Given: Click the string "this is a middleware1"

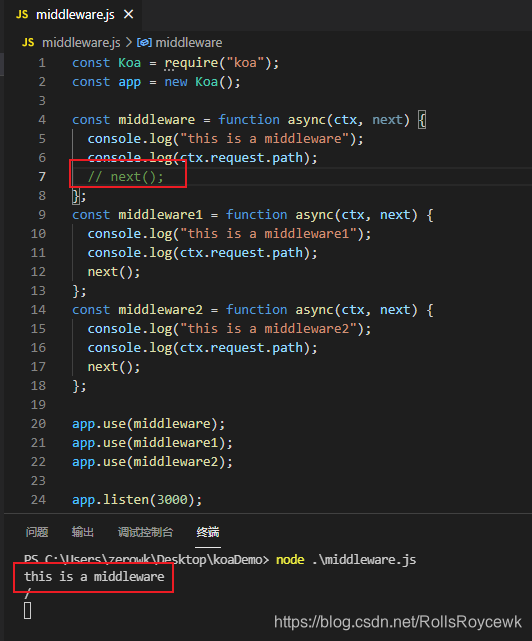Looking at the screenshot, I should [269, 234].
